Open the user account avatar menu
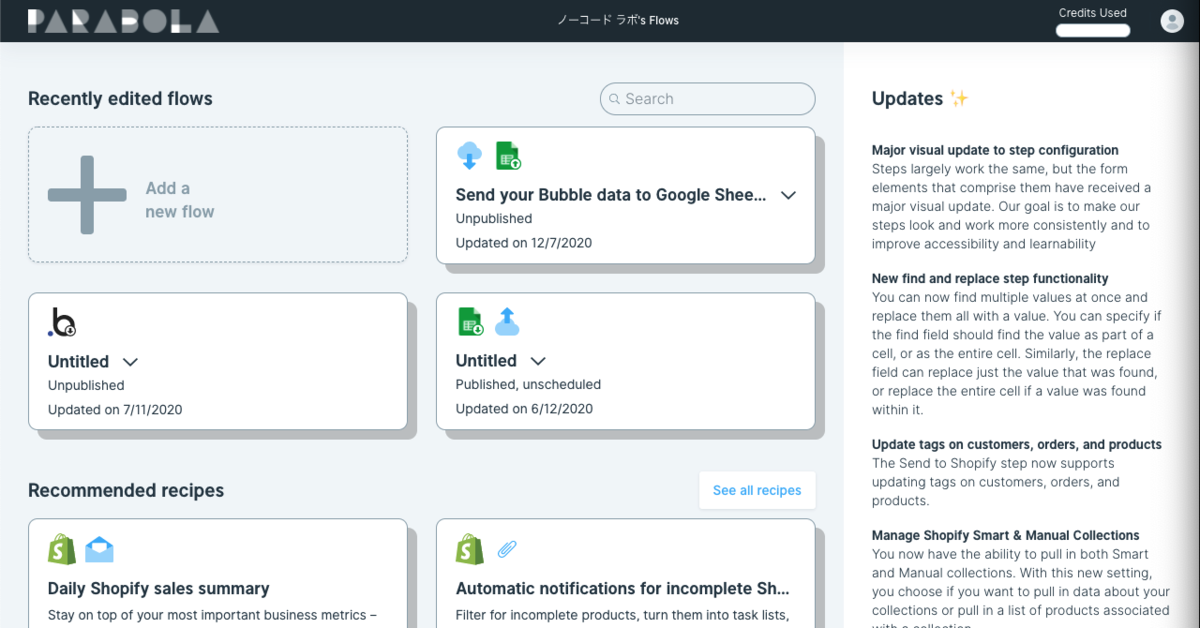Viewport: 1200px width, 628px height. (x=1171, y=20)
